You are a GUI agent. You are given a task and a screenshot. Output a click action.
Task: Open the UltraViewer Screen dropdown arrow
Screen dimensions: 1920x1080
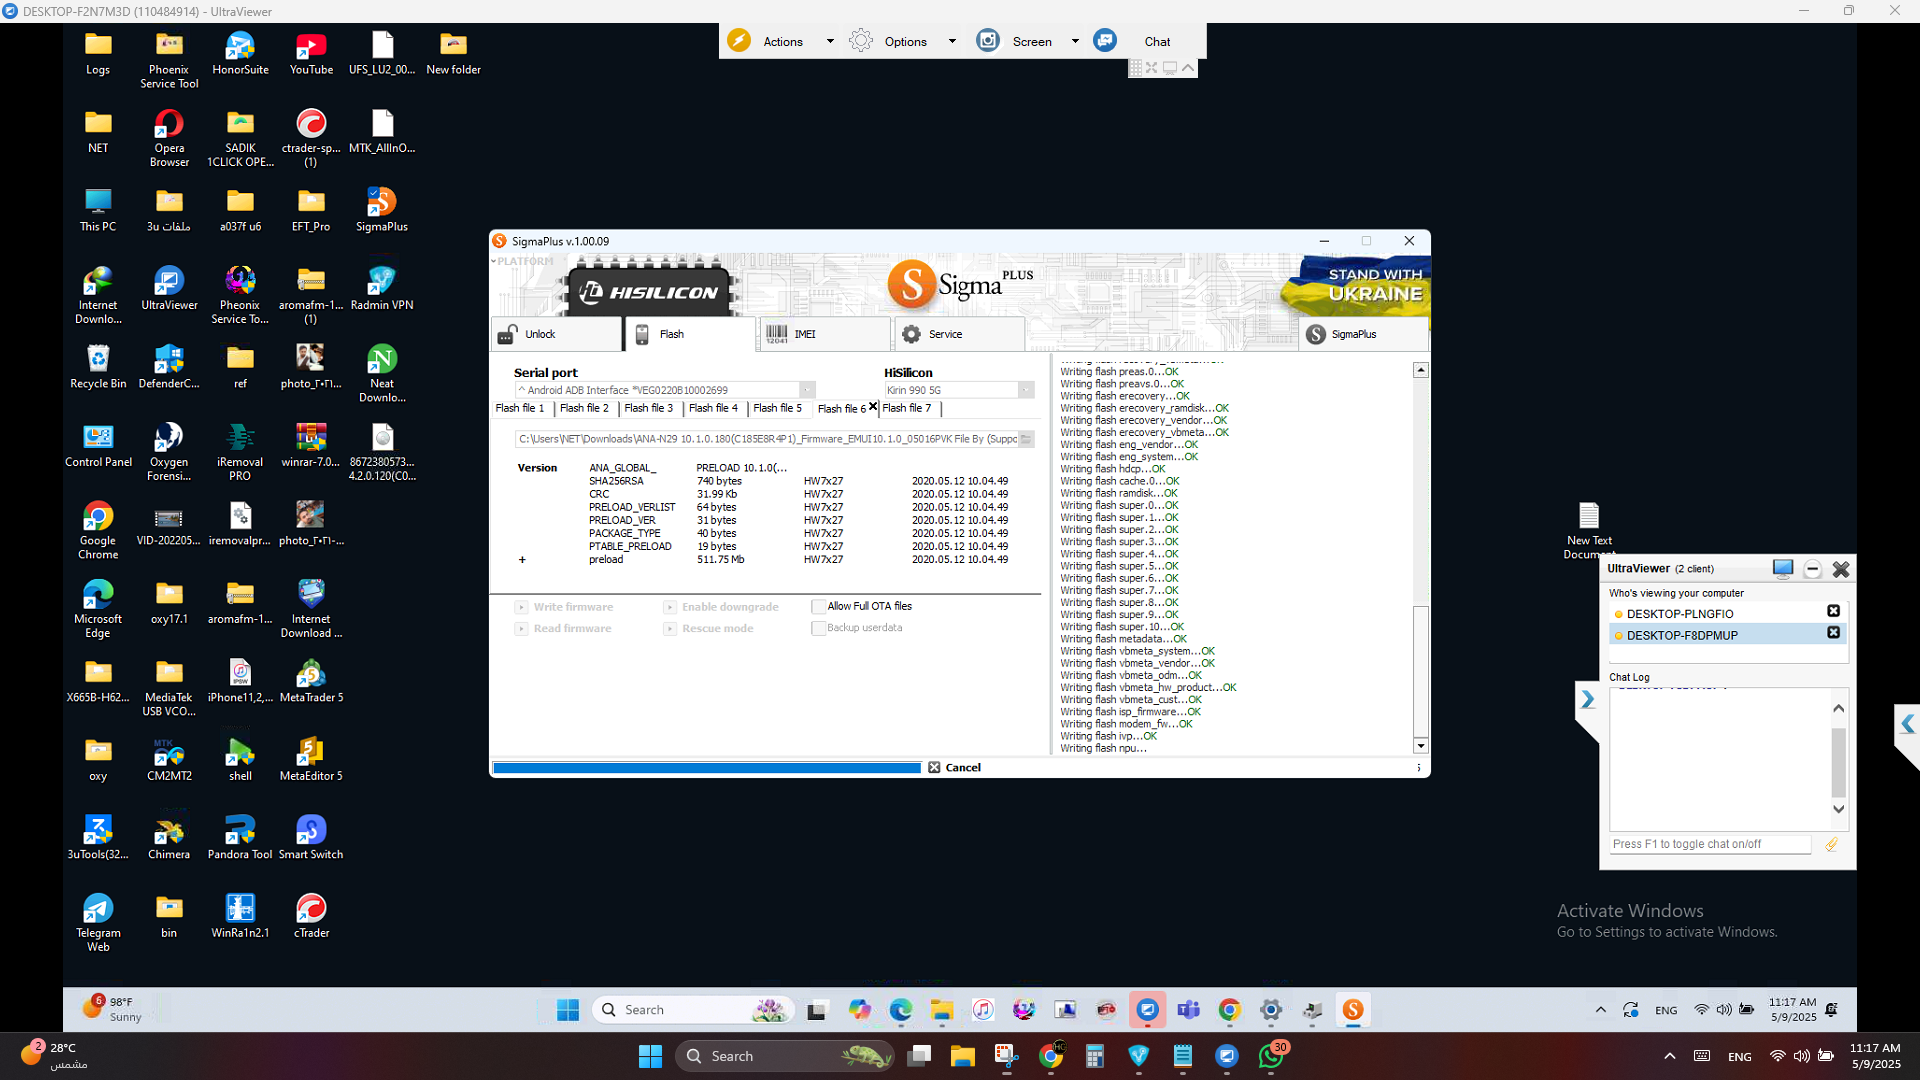1075,42
